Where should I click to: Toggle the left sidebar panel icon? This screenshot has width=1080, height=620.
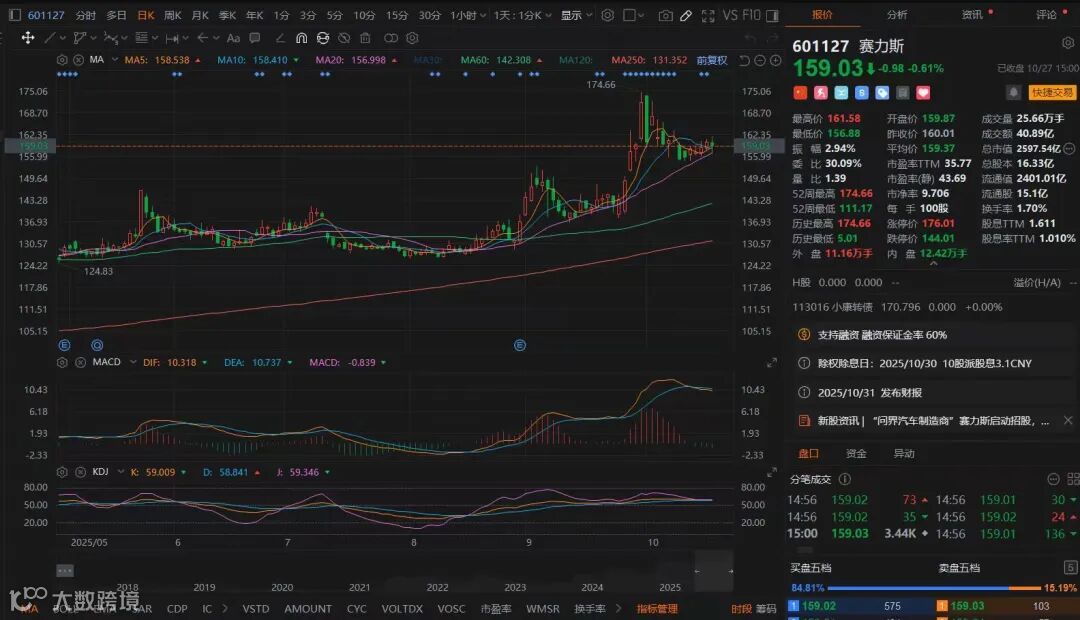point(14,14)
